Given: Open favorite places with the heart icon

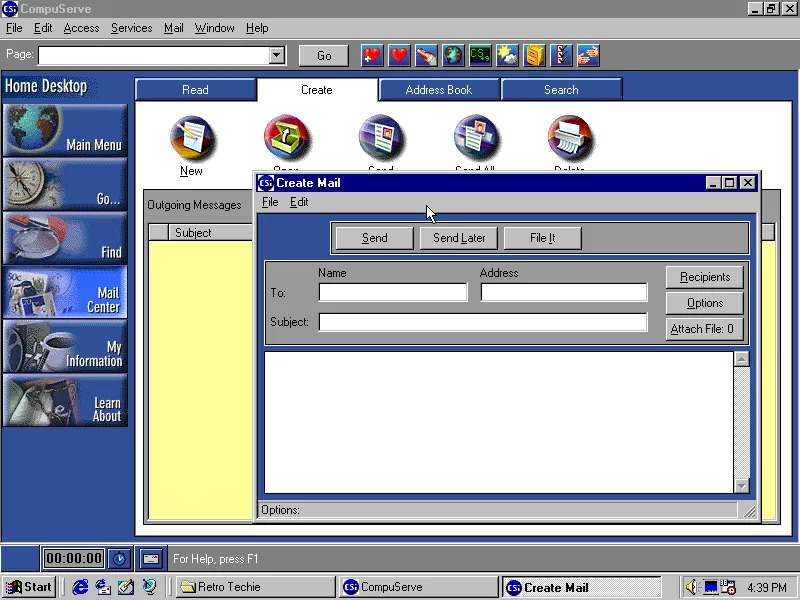Looking at the screenshot, I should tap(399, 55).
